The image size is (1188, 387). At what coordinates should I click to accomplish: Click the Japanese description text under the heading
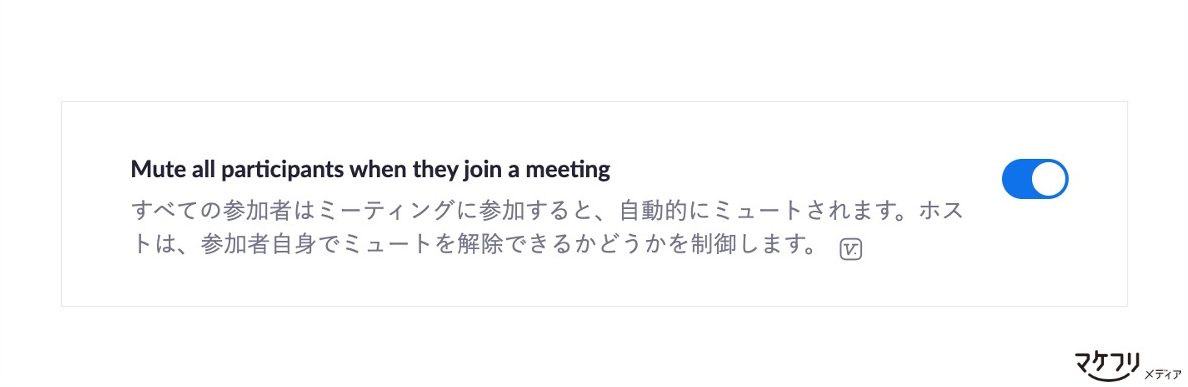[x=547, y=227]
